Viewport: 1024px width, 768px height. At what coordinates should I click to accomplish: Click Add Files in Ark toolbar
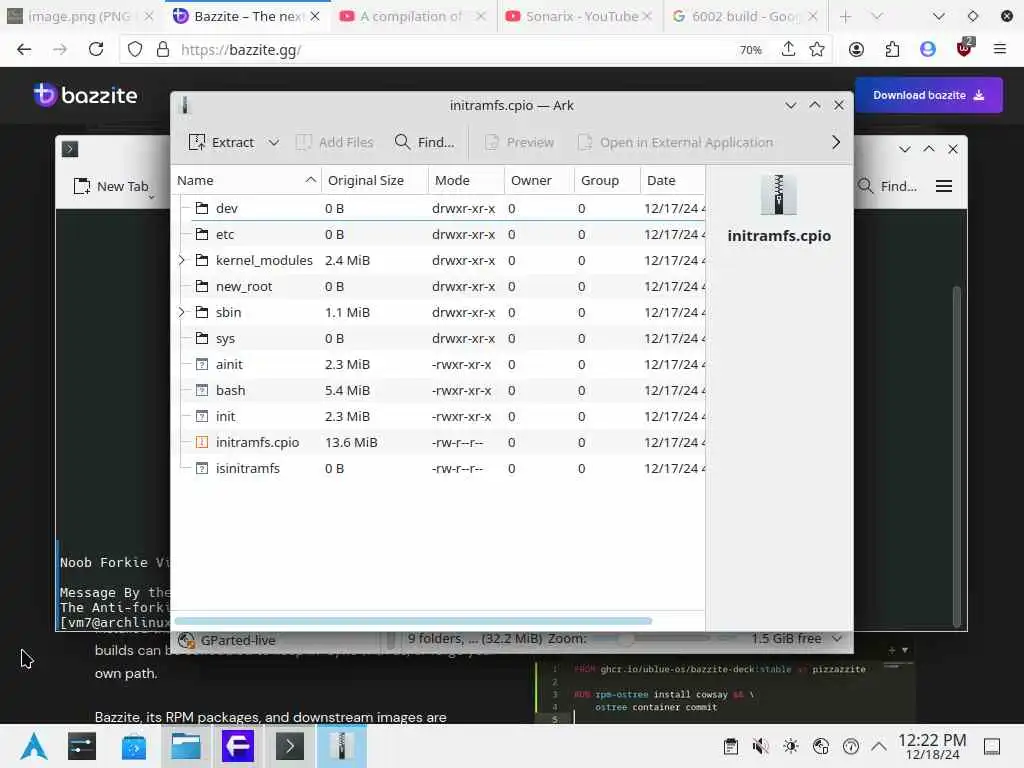[334, 142]
